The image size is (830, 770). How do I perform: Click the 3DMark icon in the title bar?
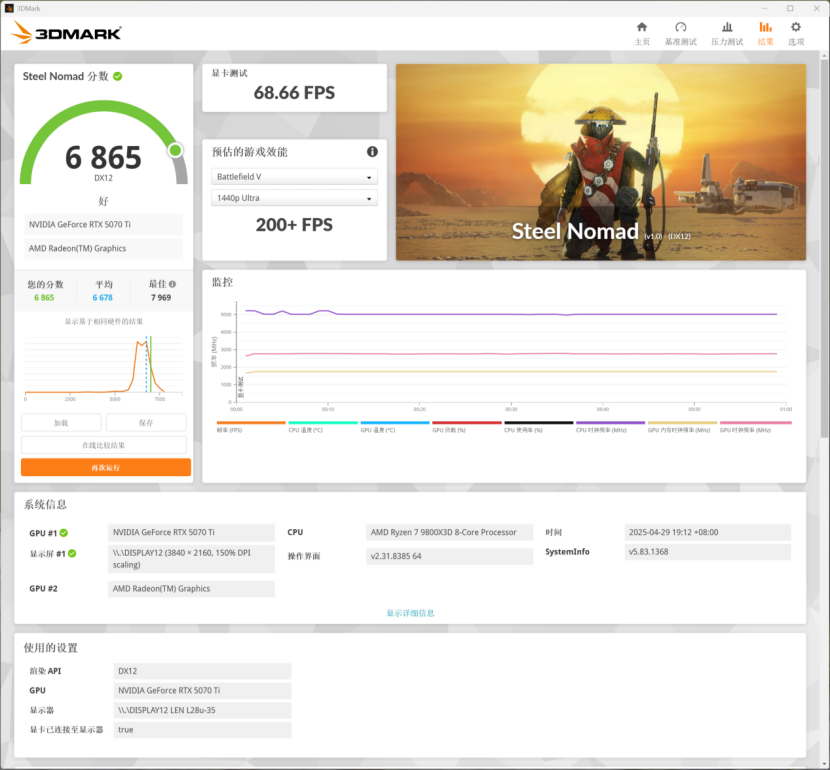click(x=9, y=8)
